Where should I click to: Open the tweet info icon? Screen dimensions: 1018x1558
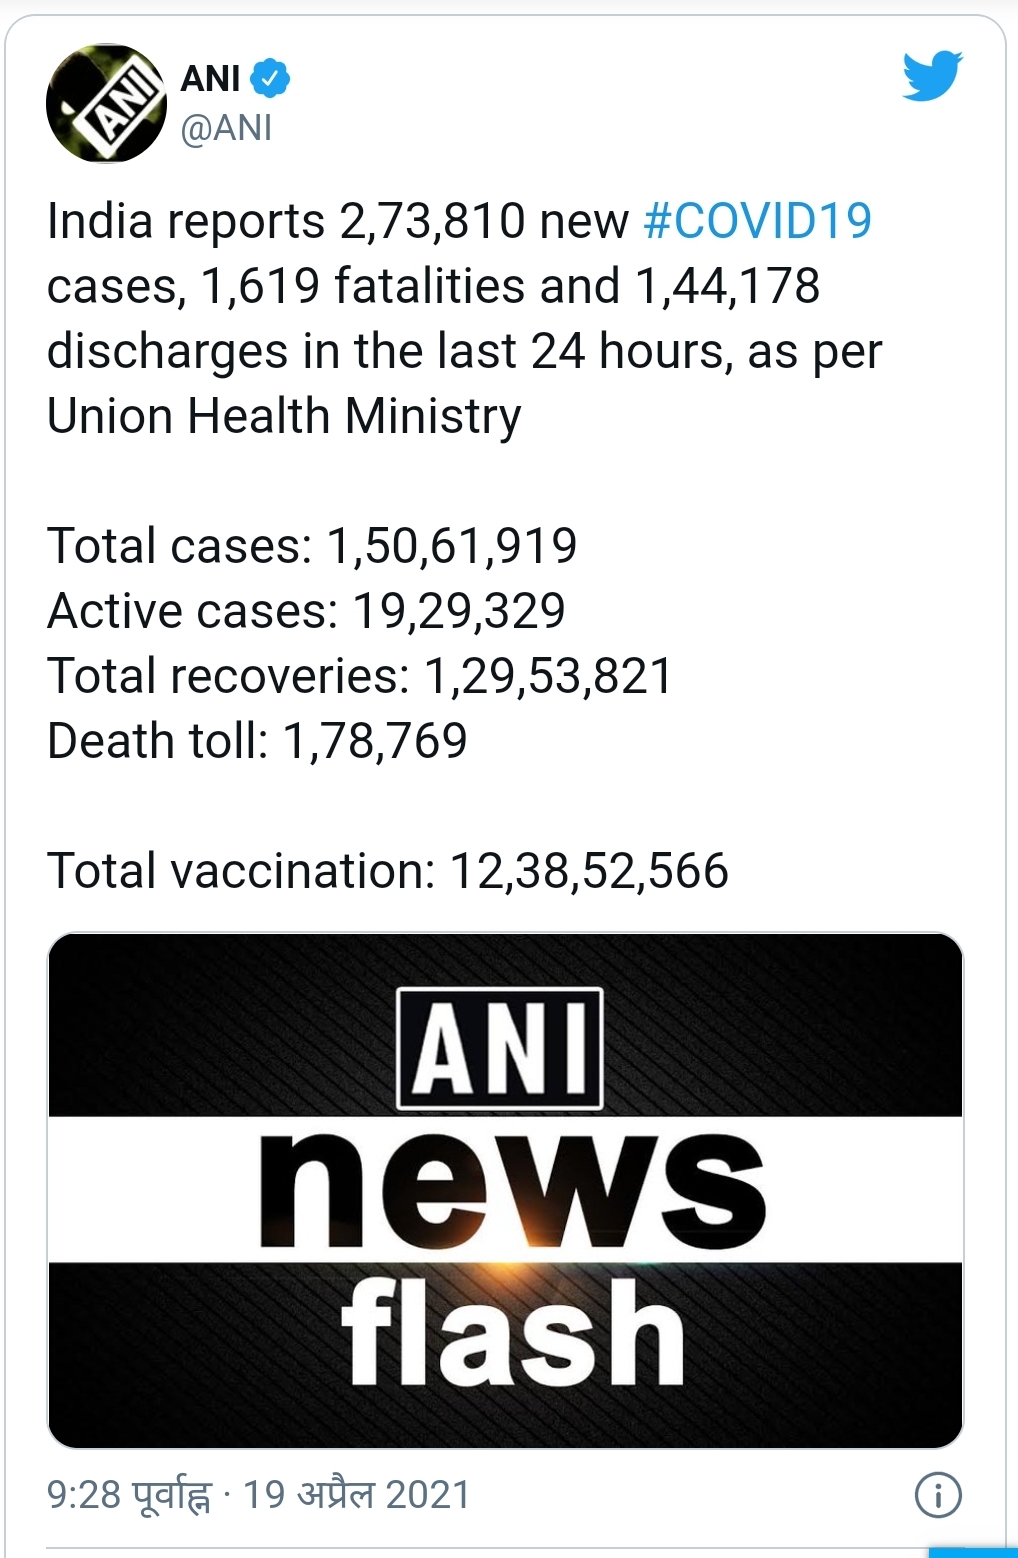(937, 1495)
